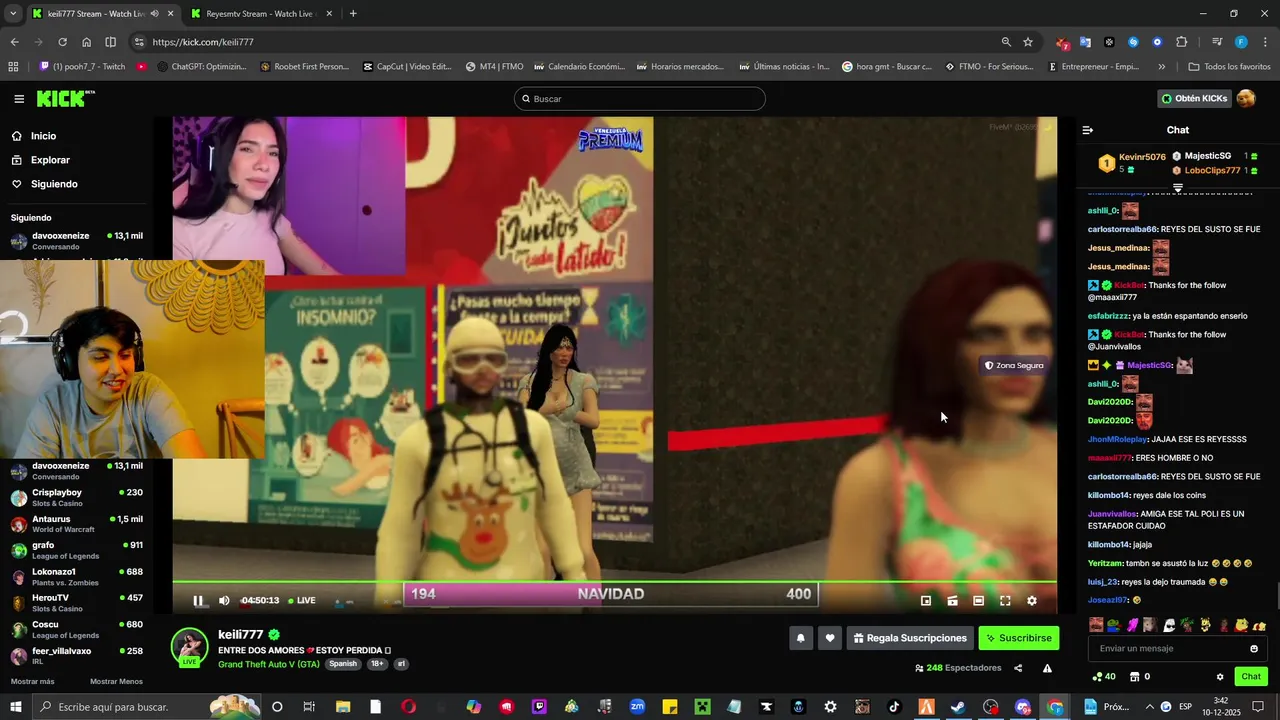Toggle stream notifications bell button
This screenshot has height=720, width=1280.
click(800, 638)
